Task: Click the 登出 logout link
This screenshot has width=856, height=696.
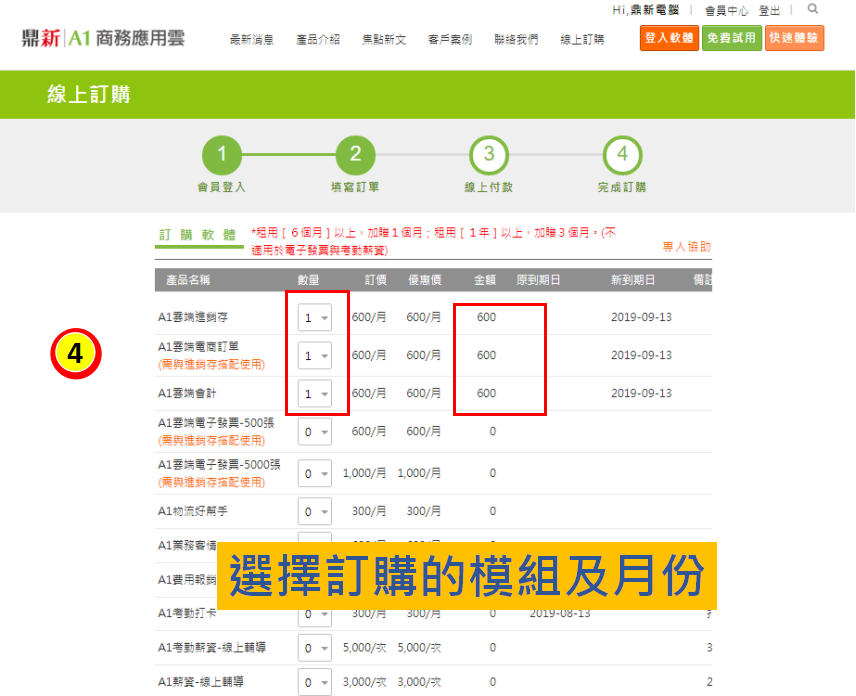Action: pos(769,10)
